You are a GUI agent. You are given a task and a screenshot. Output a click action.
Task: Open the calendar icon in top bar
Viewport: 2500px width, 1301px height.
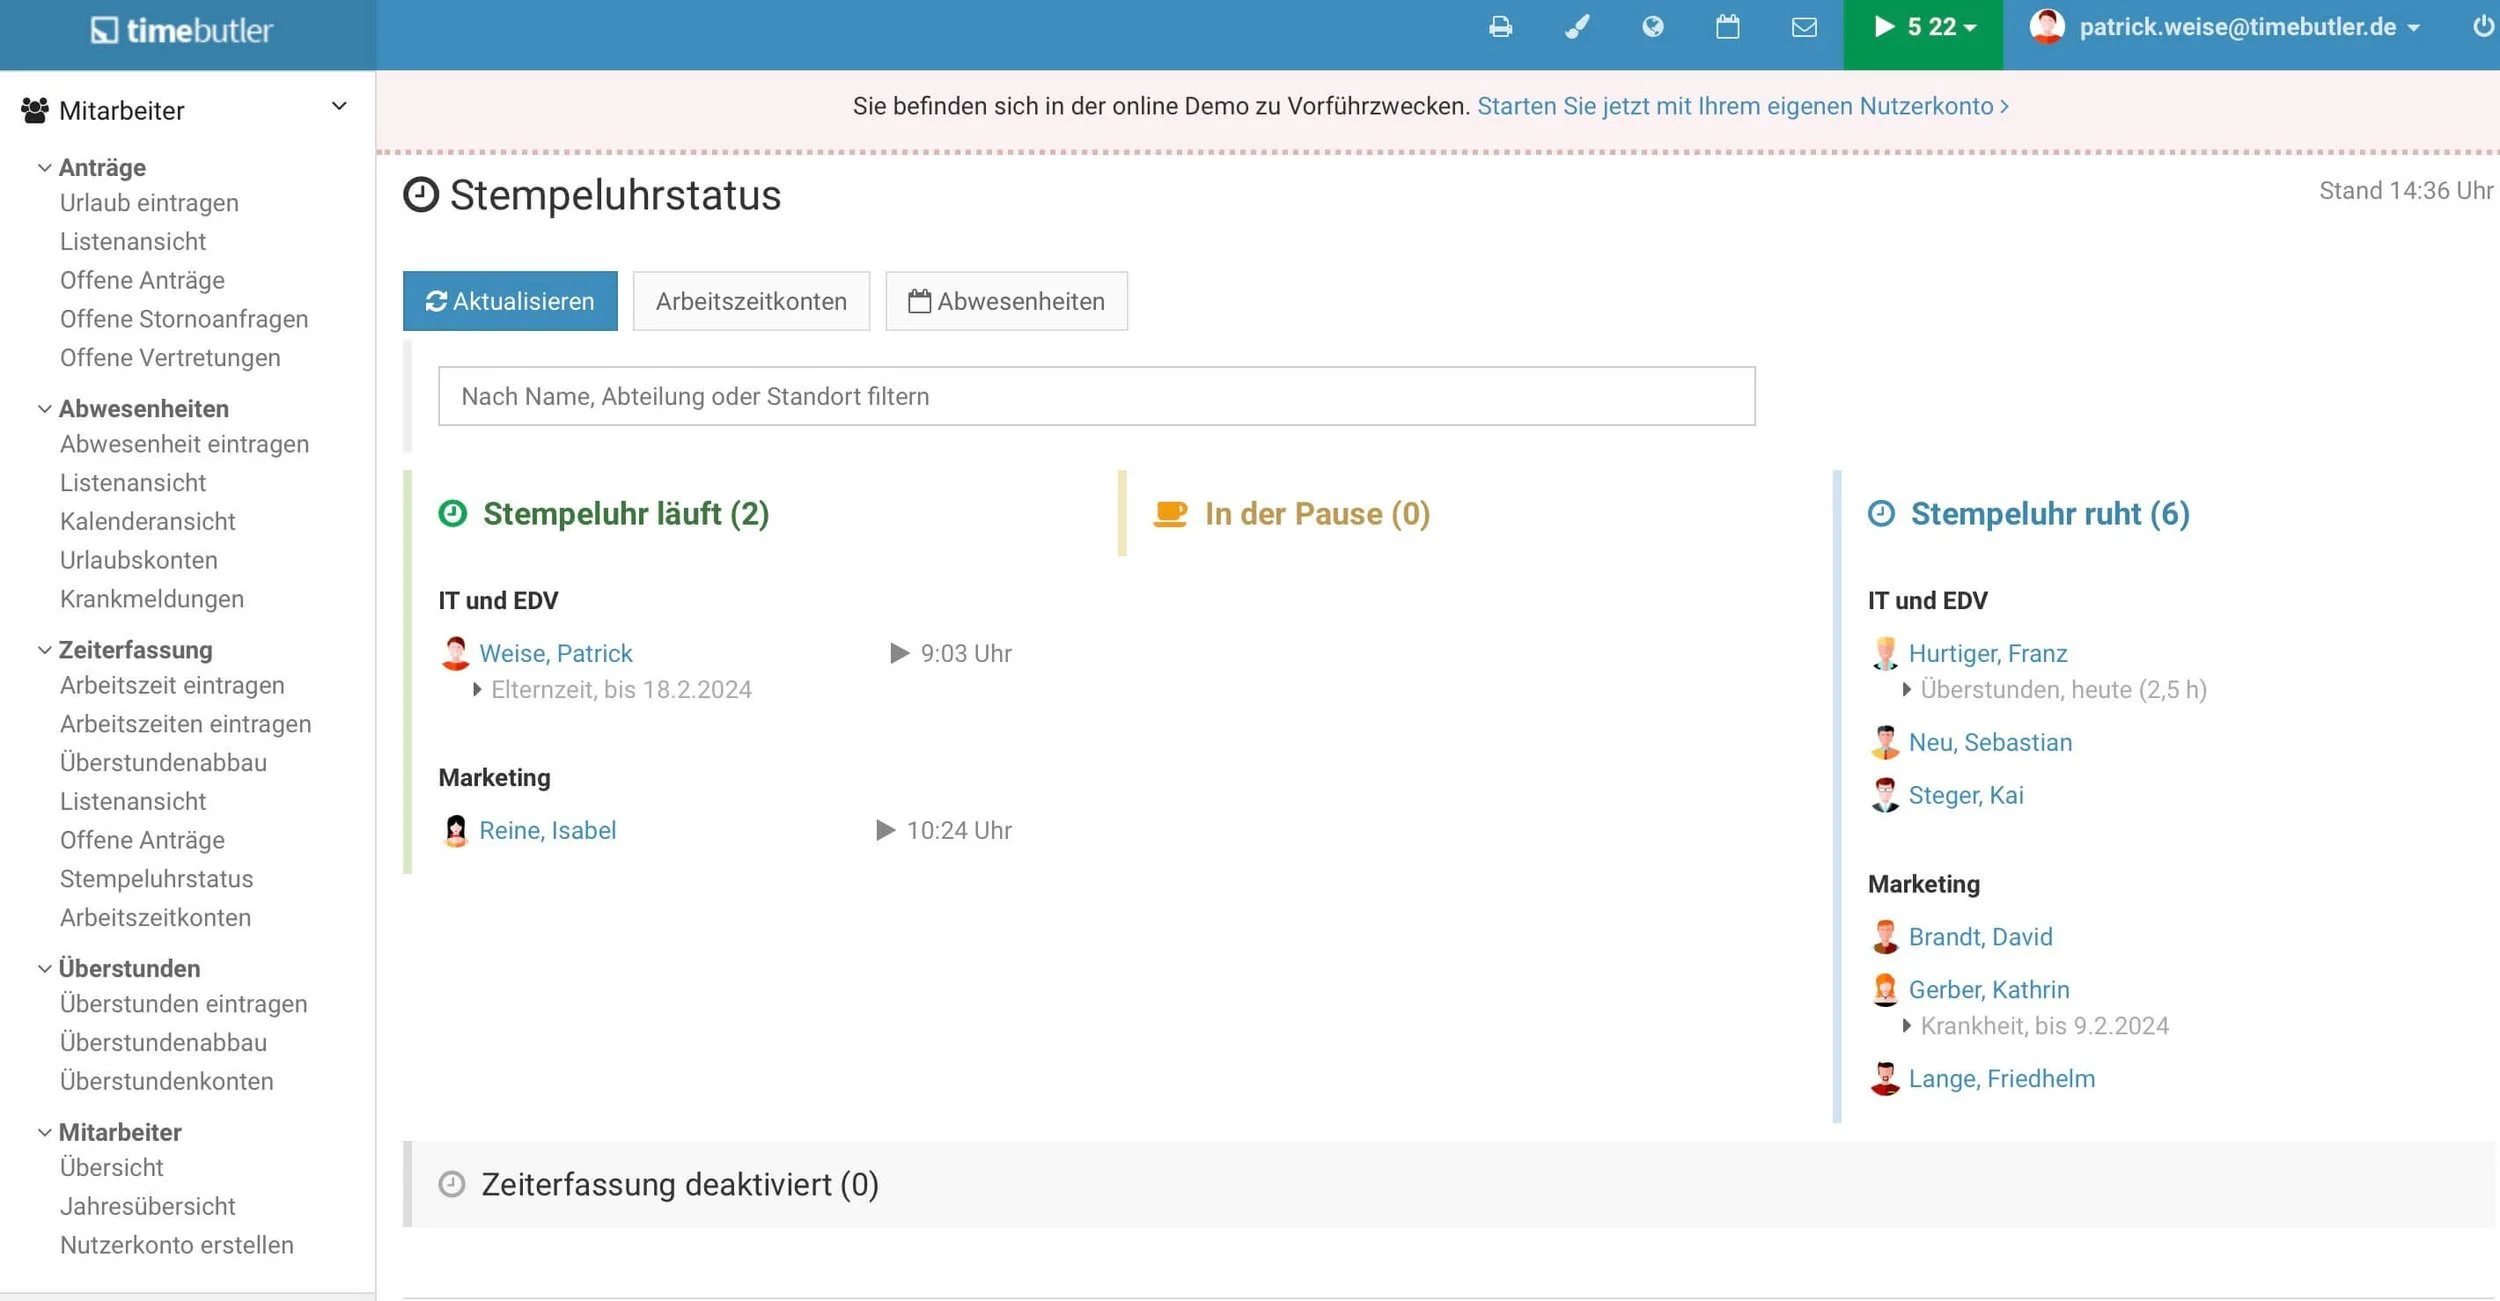point(1728,27)
